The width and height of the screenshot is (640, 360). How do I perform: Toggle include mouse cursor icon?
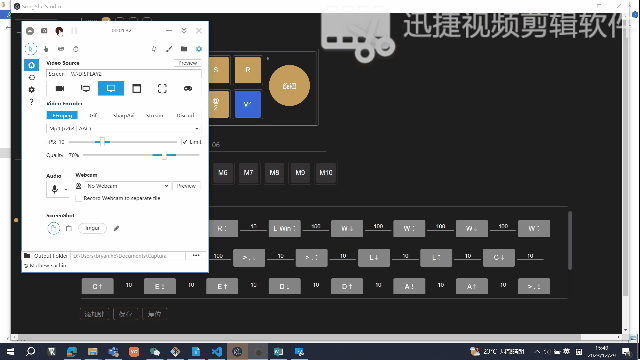point(31,49)
